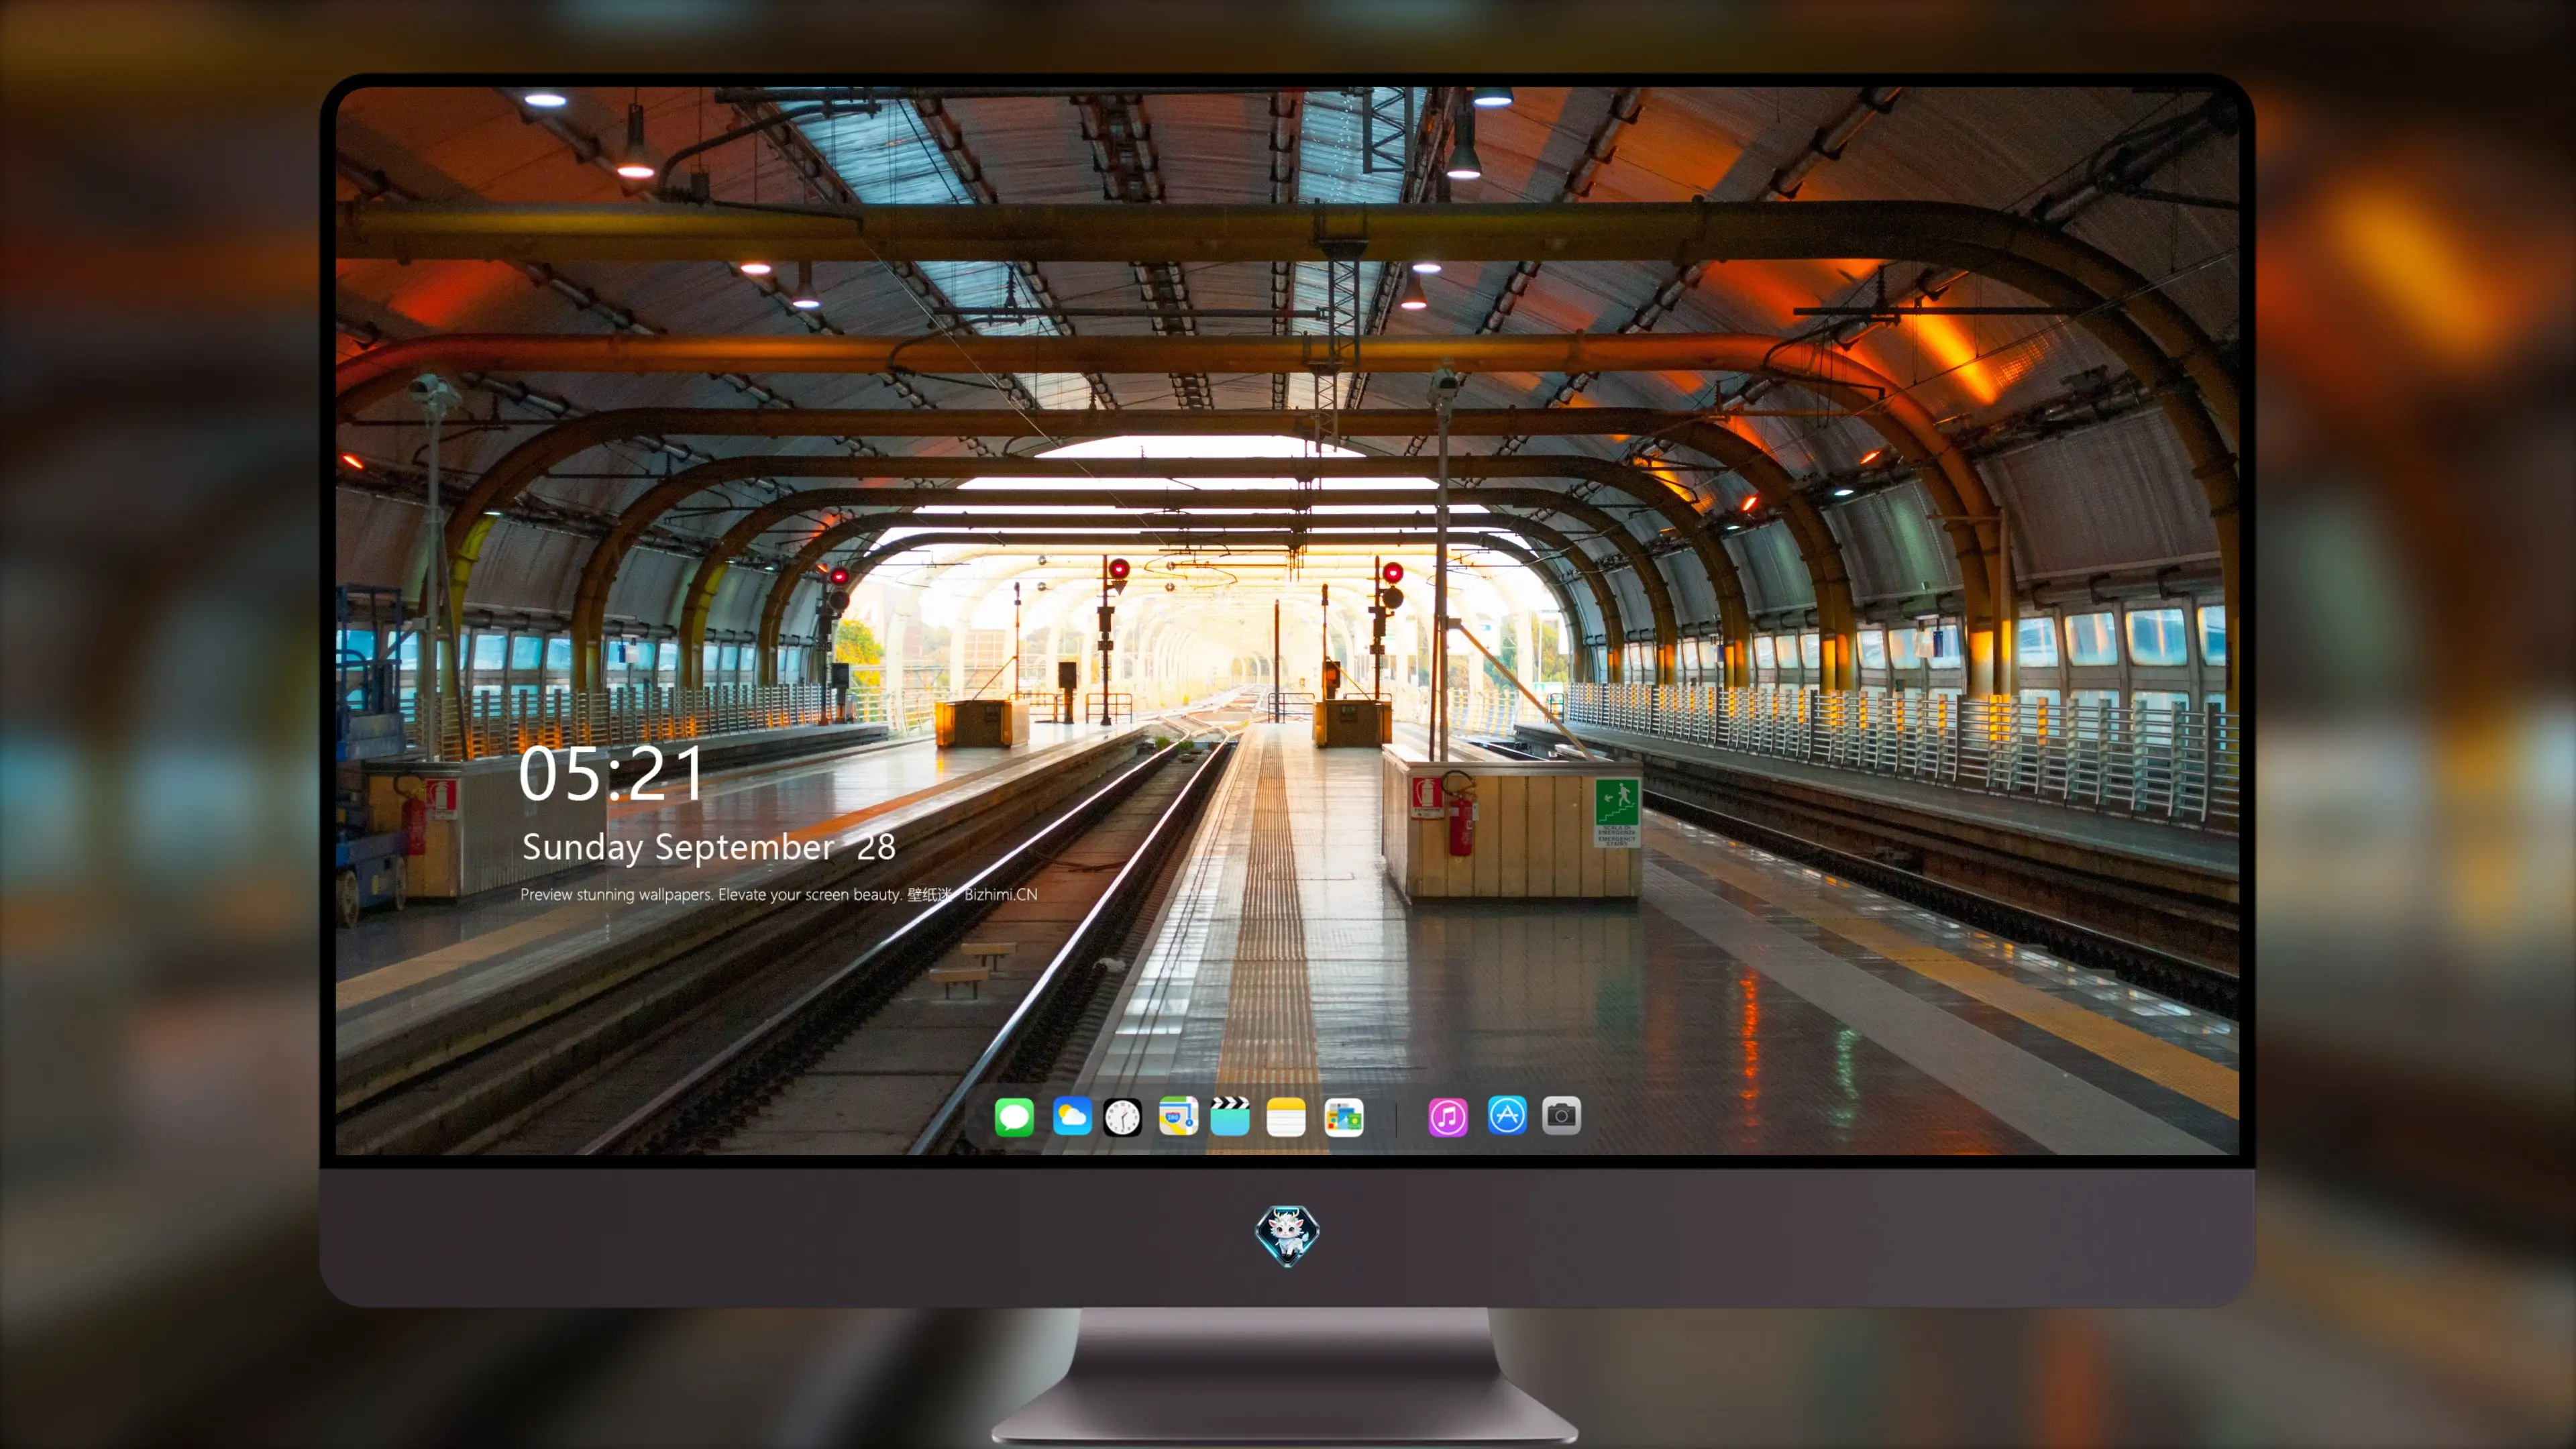2576x1449 pixels.
Task: Open the photo collage app icon in dock
Action: click(1344, 1117)
